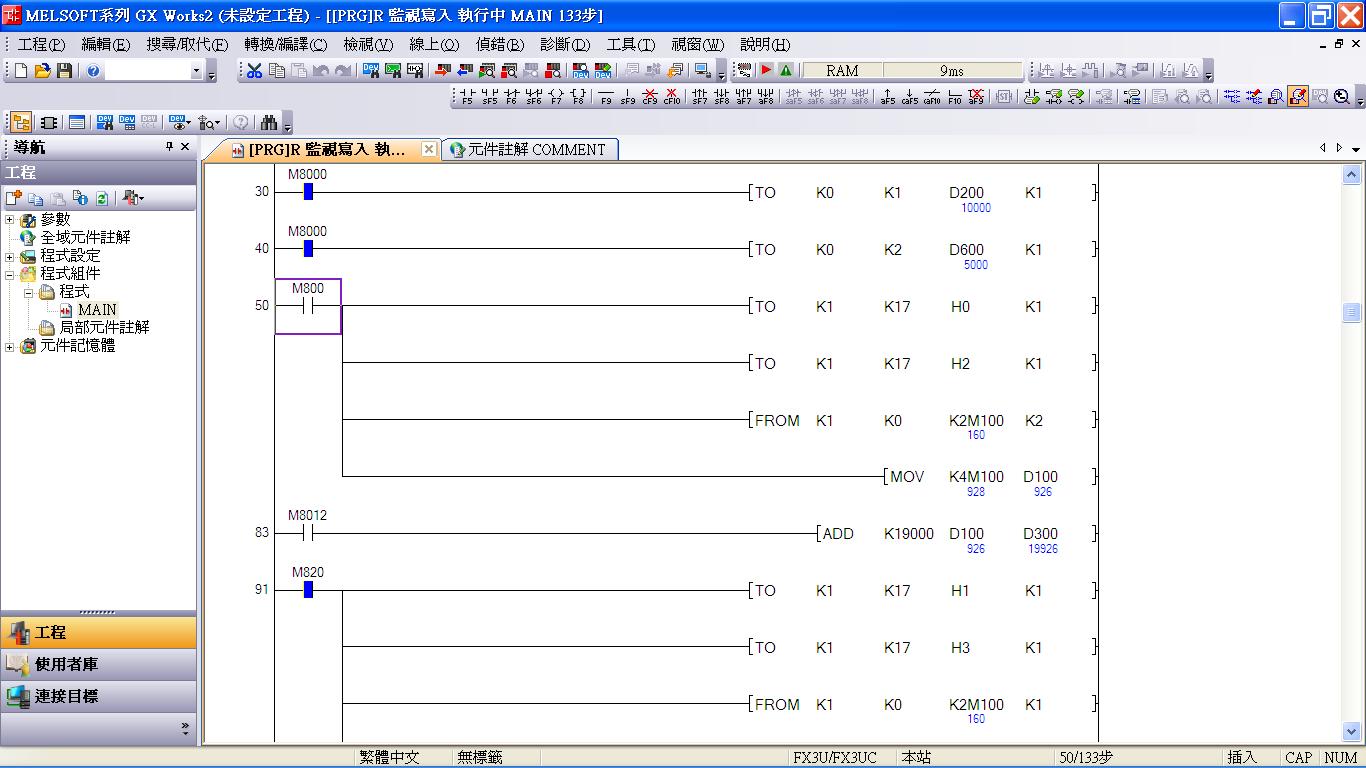
Task: Click the Save project icon
Action: pos(64,71)
